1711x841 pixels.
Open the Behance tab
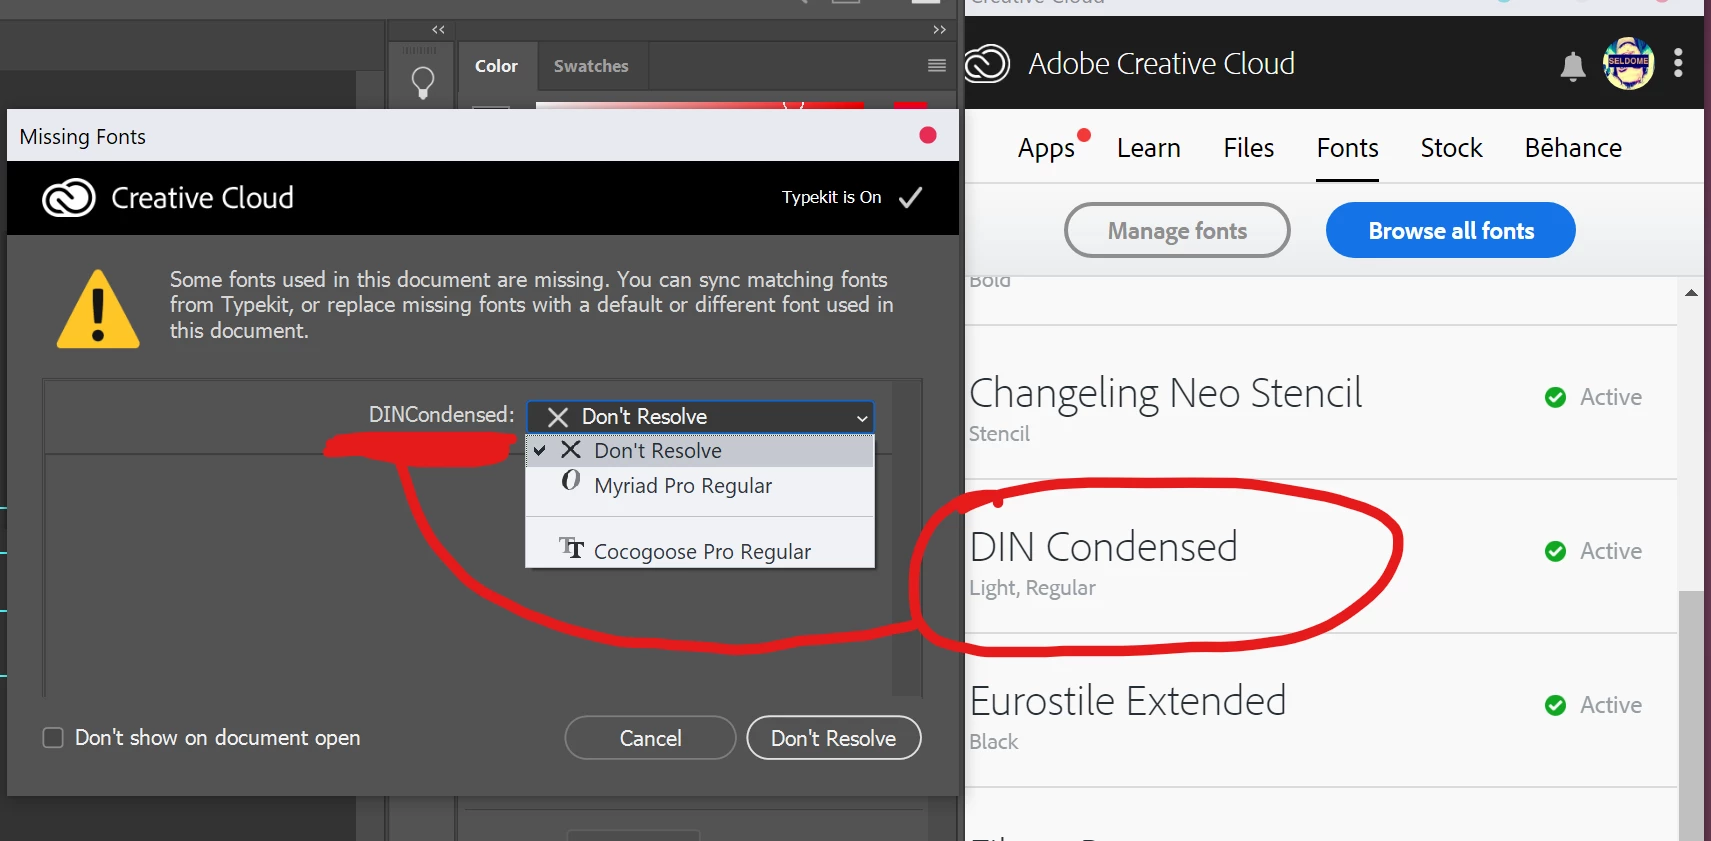1573,148
